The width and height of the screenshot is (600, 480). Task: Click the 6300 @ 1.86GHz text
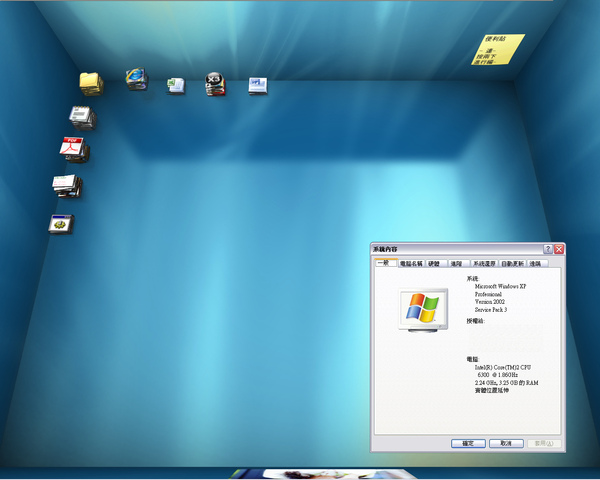click(498, 375)
